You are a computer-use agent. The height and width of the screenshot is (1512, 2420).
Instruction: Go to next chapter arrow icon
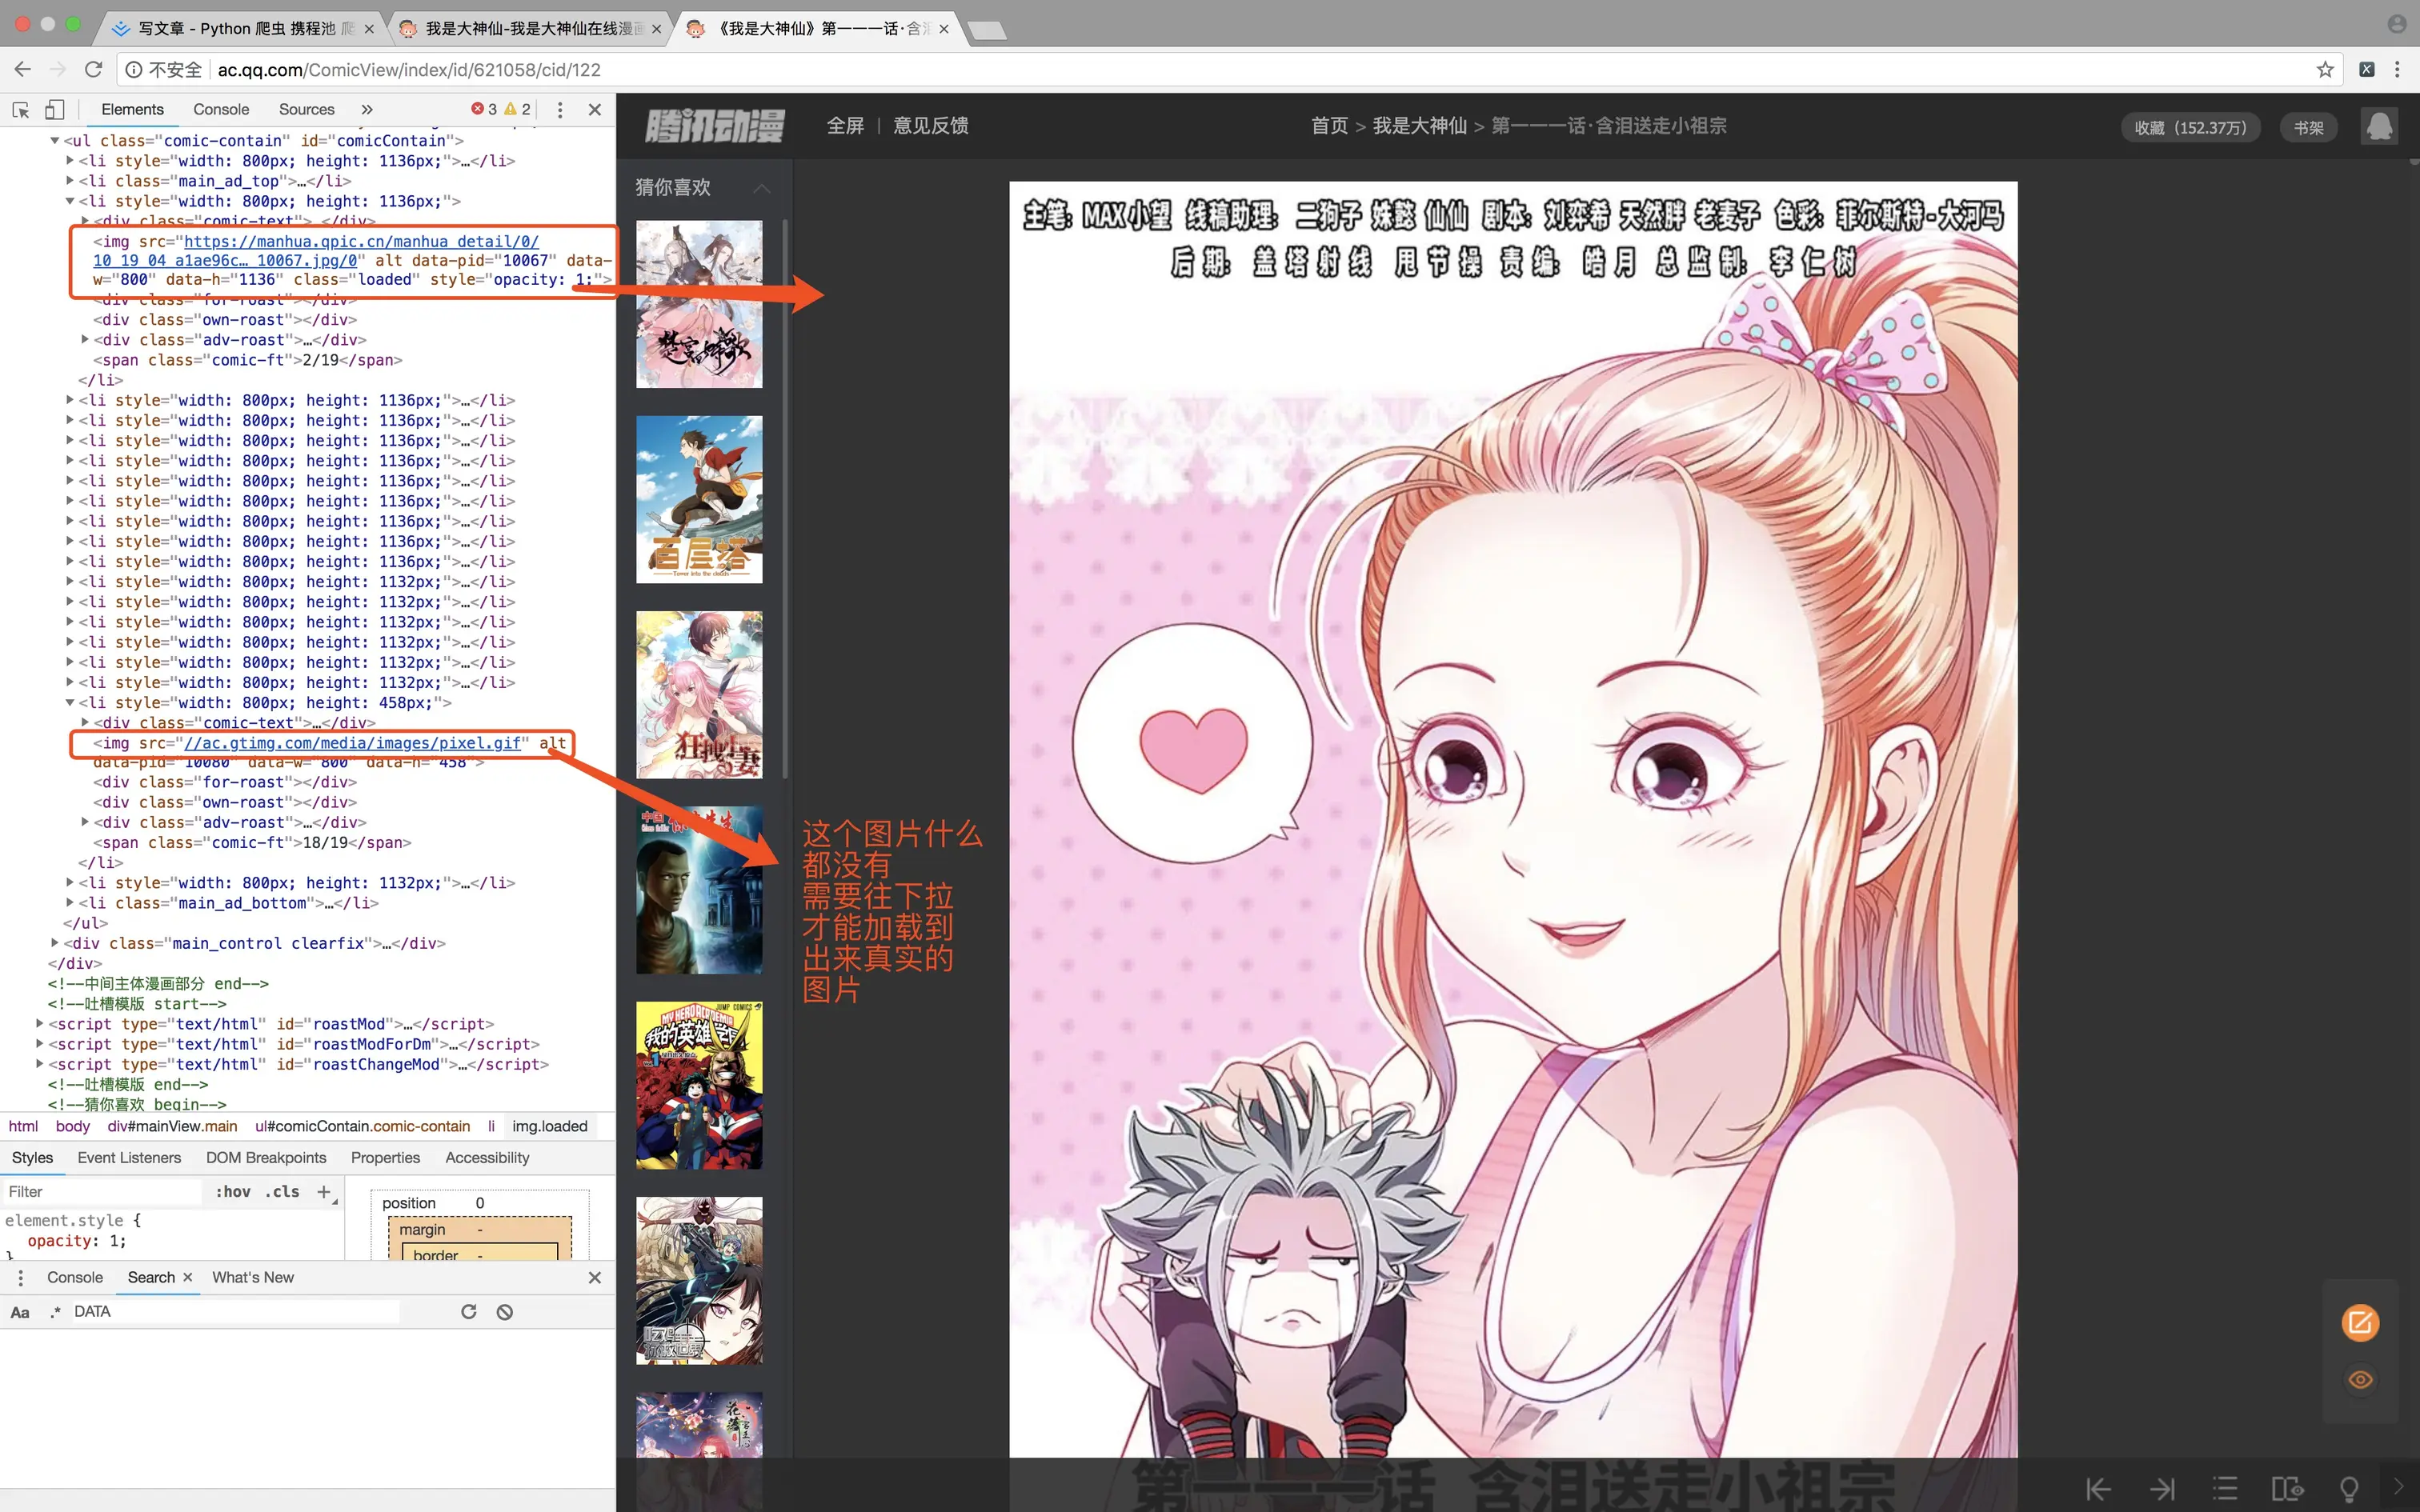[x=2162, y=1489]
